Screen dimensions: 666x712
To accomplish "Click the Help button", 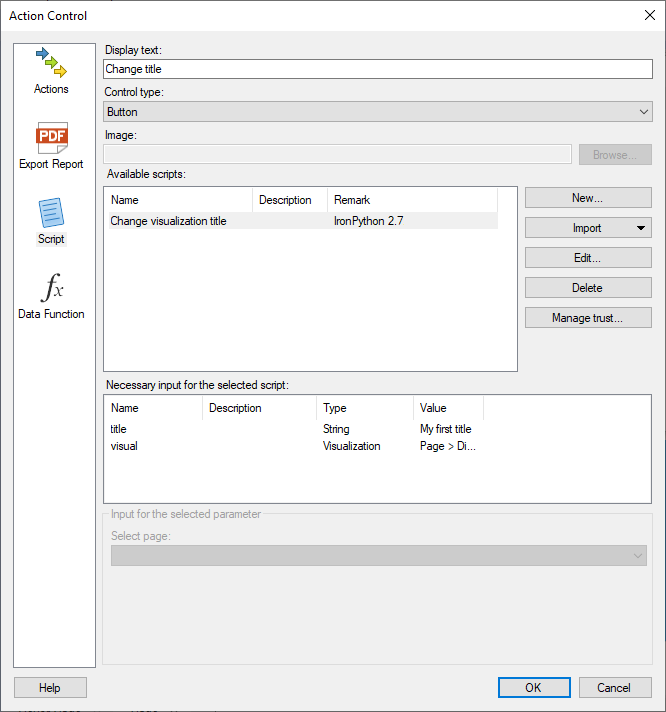I will (50, 687).
